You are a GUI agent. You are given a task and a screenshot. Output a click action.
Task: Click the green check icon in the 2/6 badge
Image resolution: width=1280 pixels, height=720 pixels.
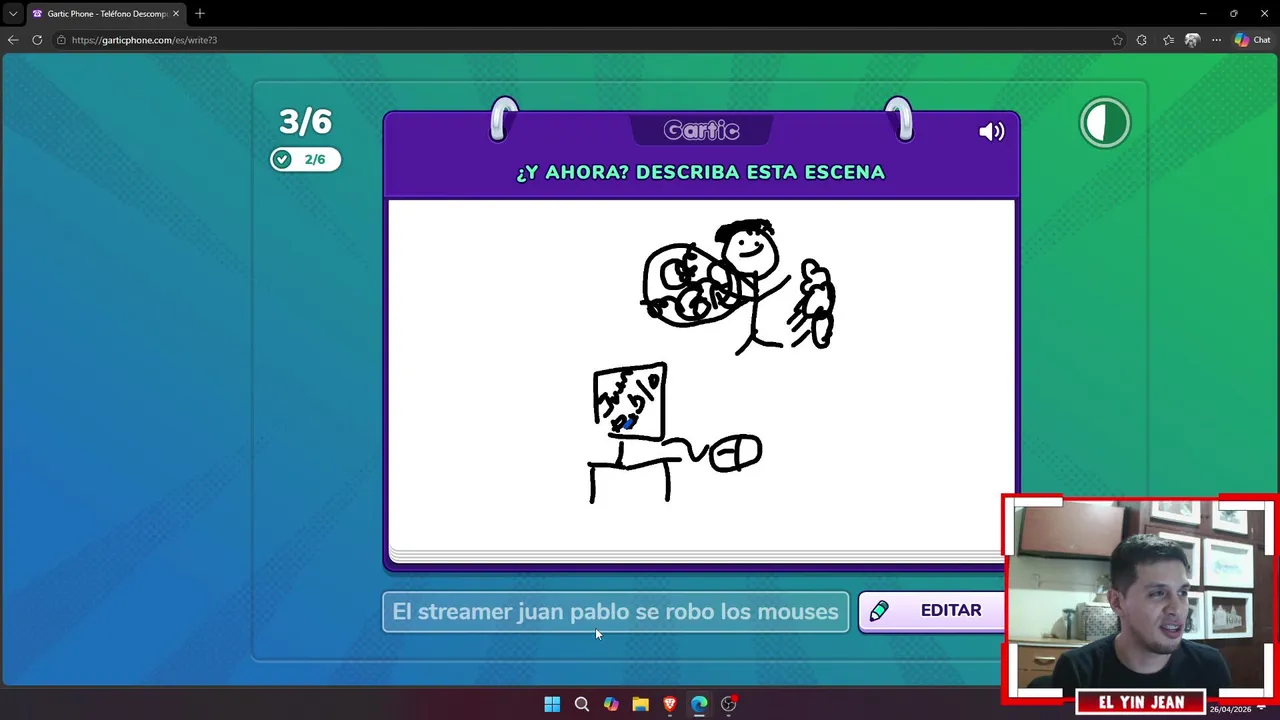point(282,159)
